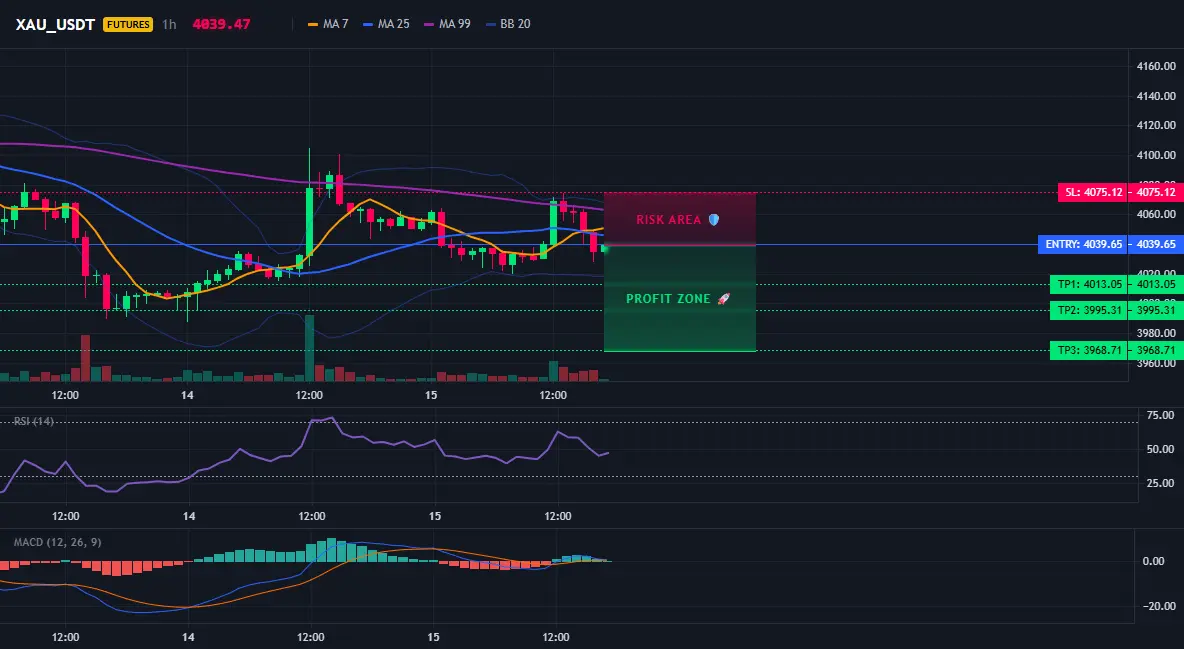Click the 15 date marker on the price chart
The height and width of the screenshot is (649, 1184).
(x=431, y=395)
